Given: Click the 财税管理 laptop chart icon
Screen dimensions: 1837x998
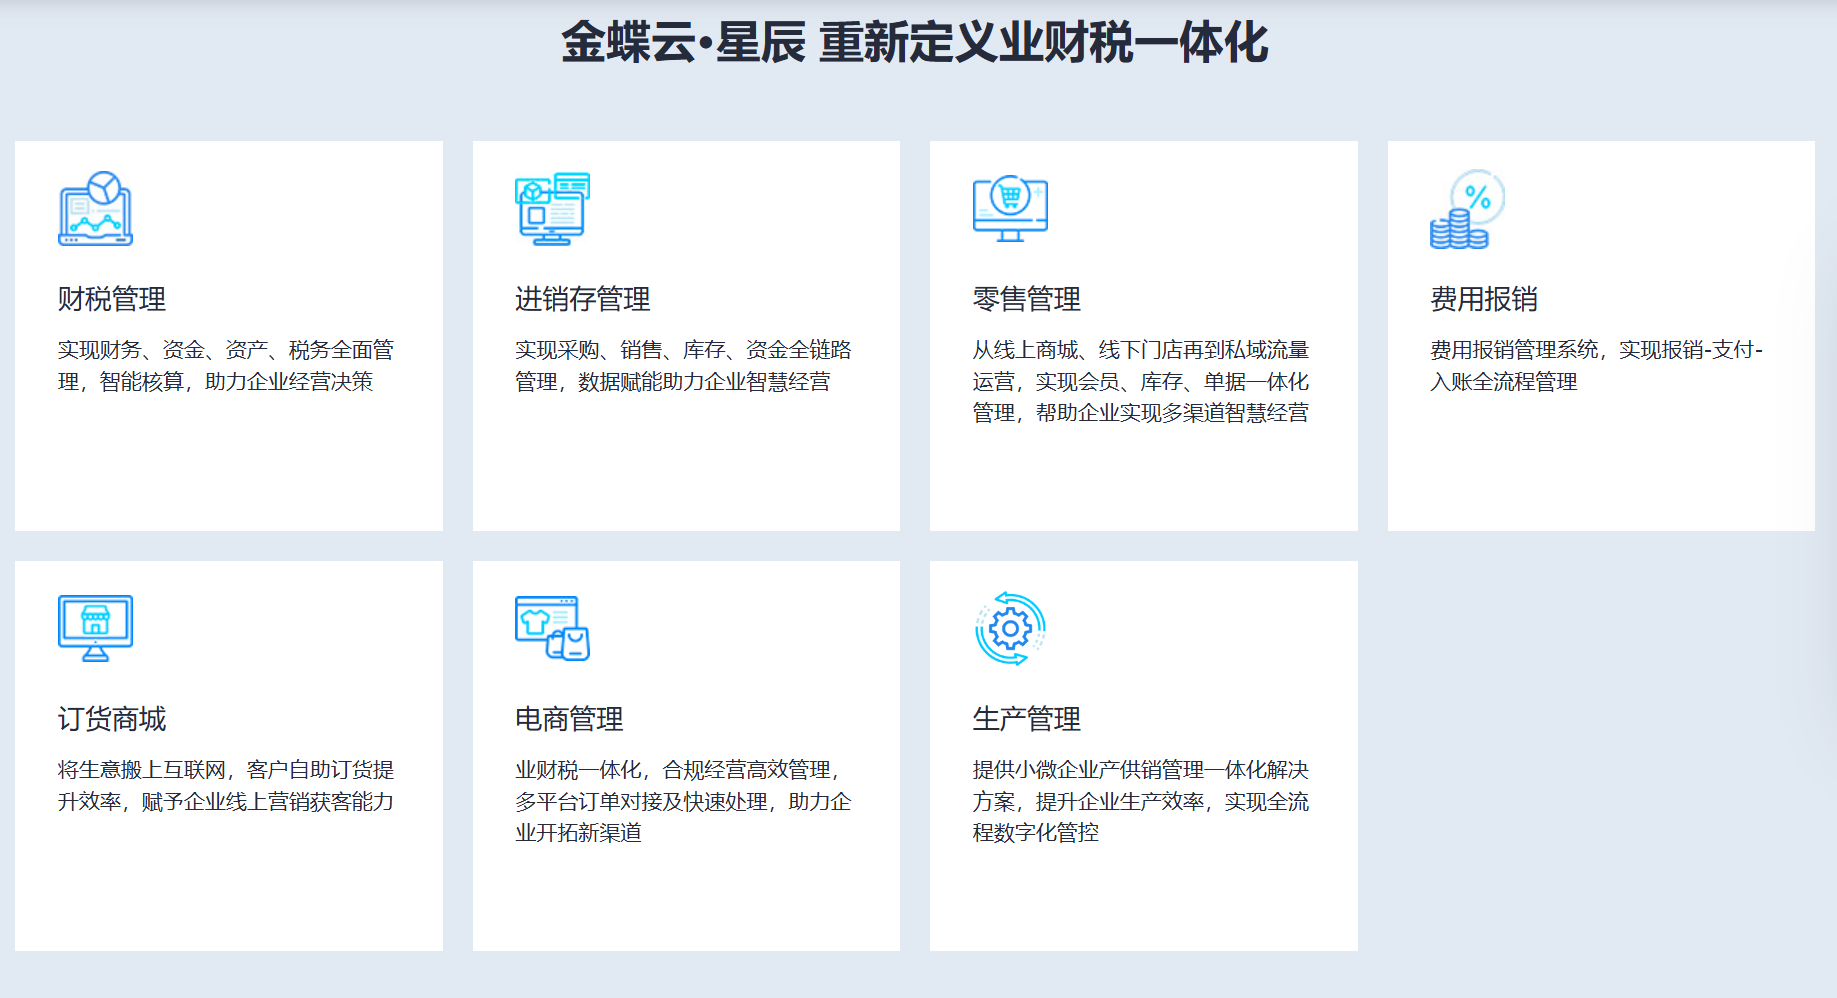Looking at the screenshot, I should tap(96, 208).
